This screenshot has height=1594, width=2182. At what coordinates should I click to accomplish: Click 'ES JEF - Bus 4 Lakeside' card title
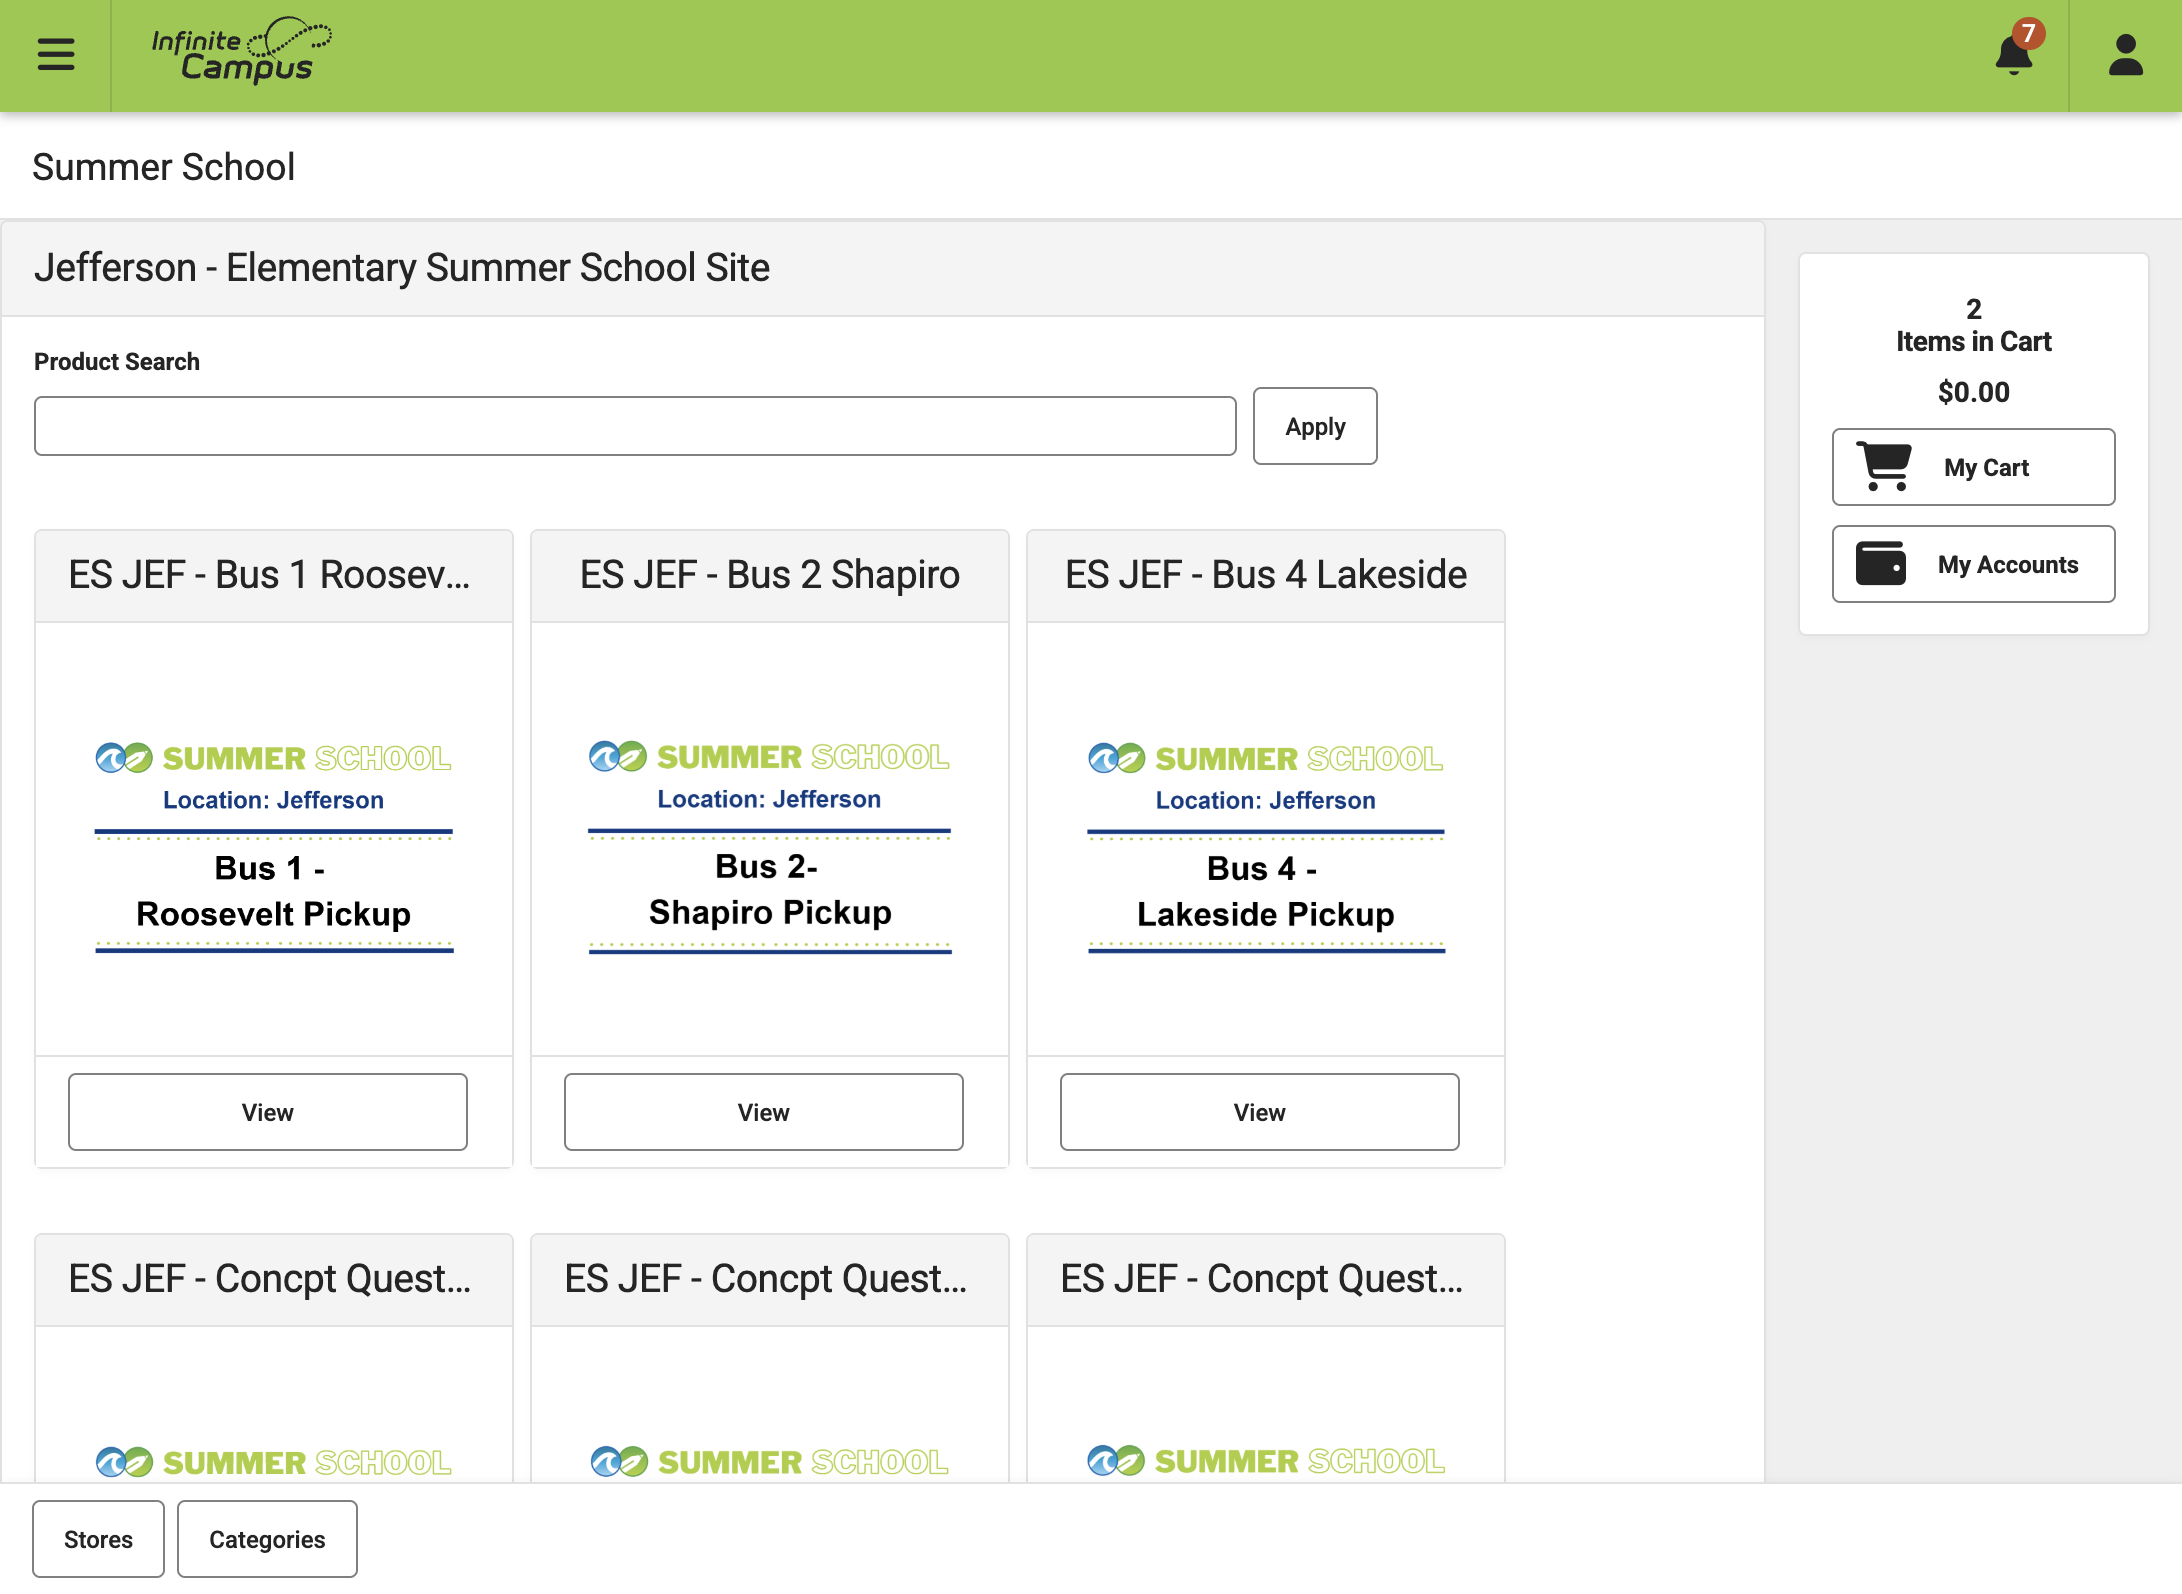pyautogui.click(x=1266, y=575)
